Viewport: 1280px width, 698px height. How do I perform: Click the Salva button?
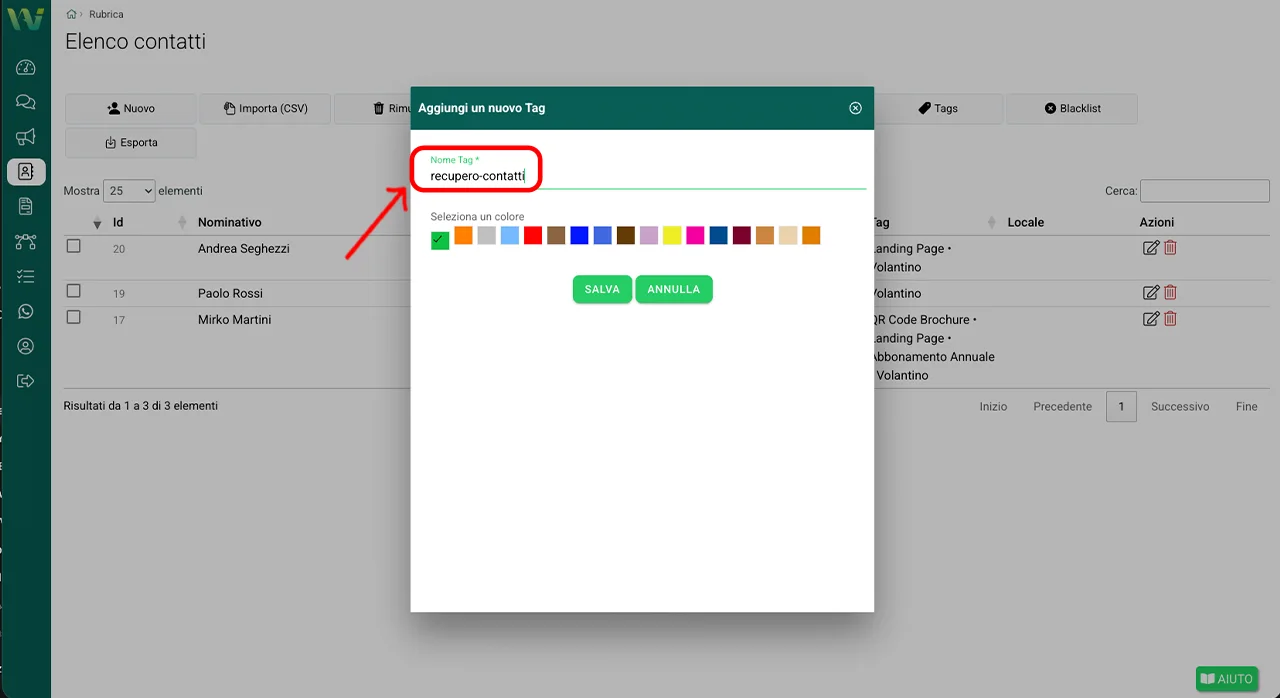(602, 289)
